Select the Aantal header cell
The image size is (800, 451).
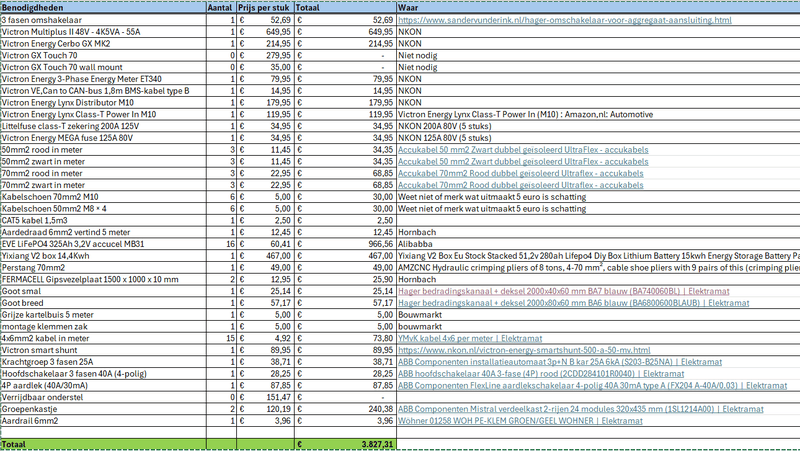pyautogui.click(x=221, y=8)
